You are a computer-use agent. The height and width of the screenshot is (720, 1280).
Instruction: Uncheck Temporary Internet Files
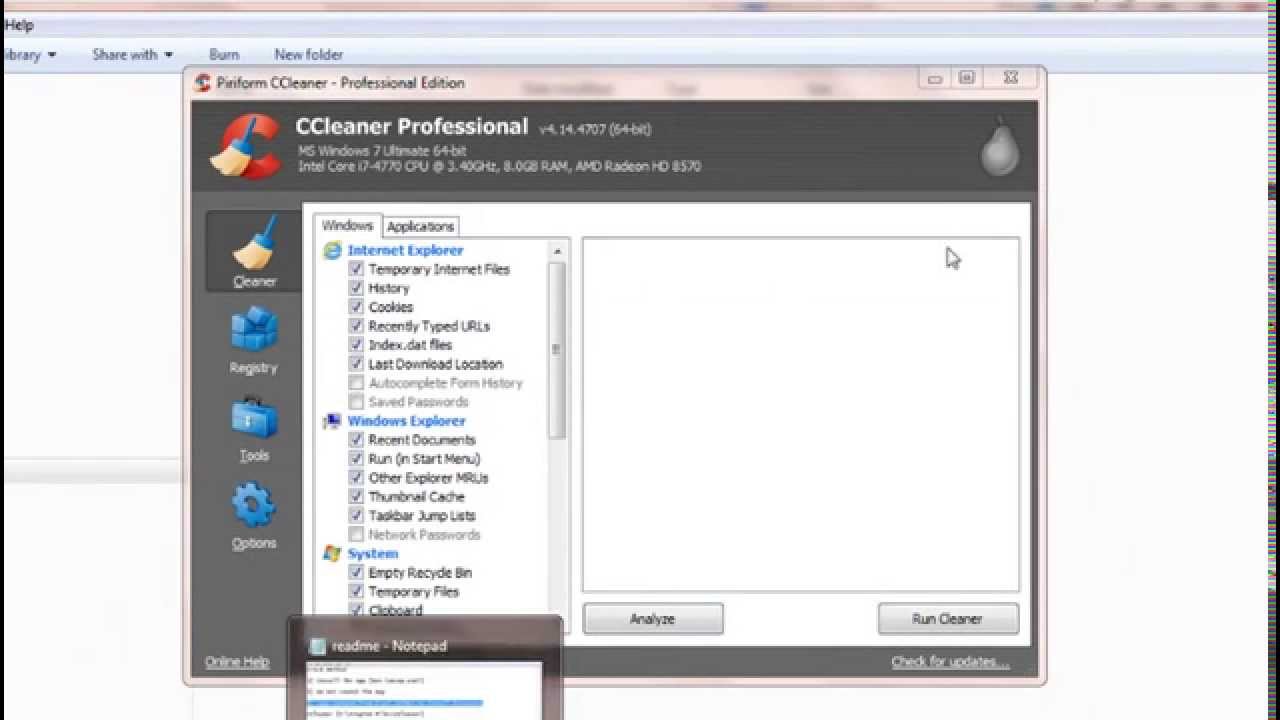pos(356,269)
